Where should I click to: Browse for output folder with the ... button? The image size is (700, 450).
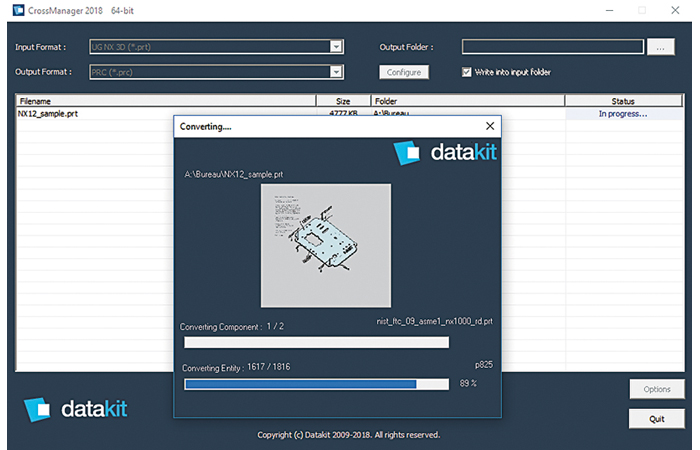[x=661, y=47]
